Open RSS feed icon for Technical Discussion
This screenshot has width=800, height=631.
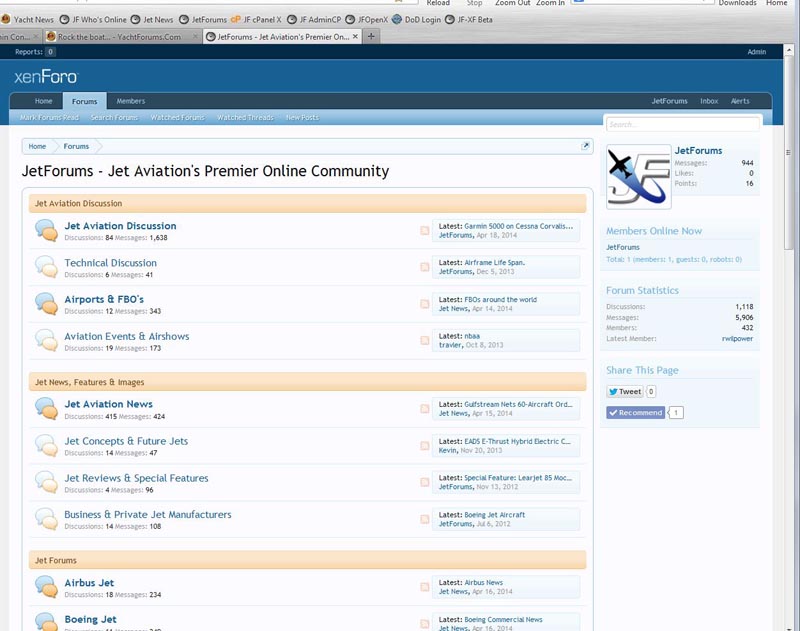click(x=424, y=267)
